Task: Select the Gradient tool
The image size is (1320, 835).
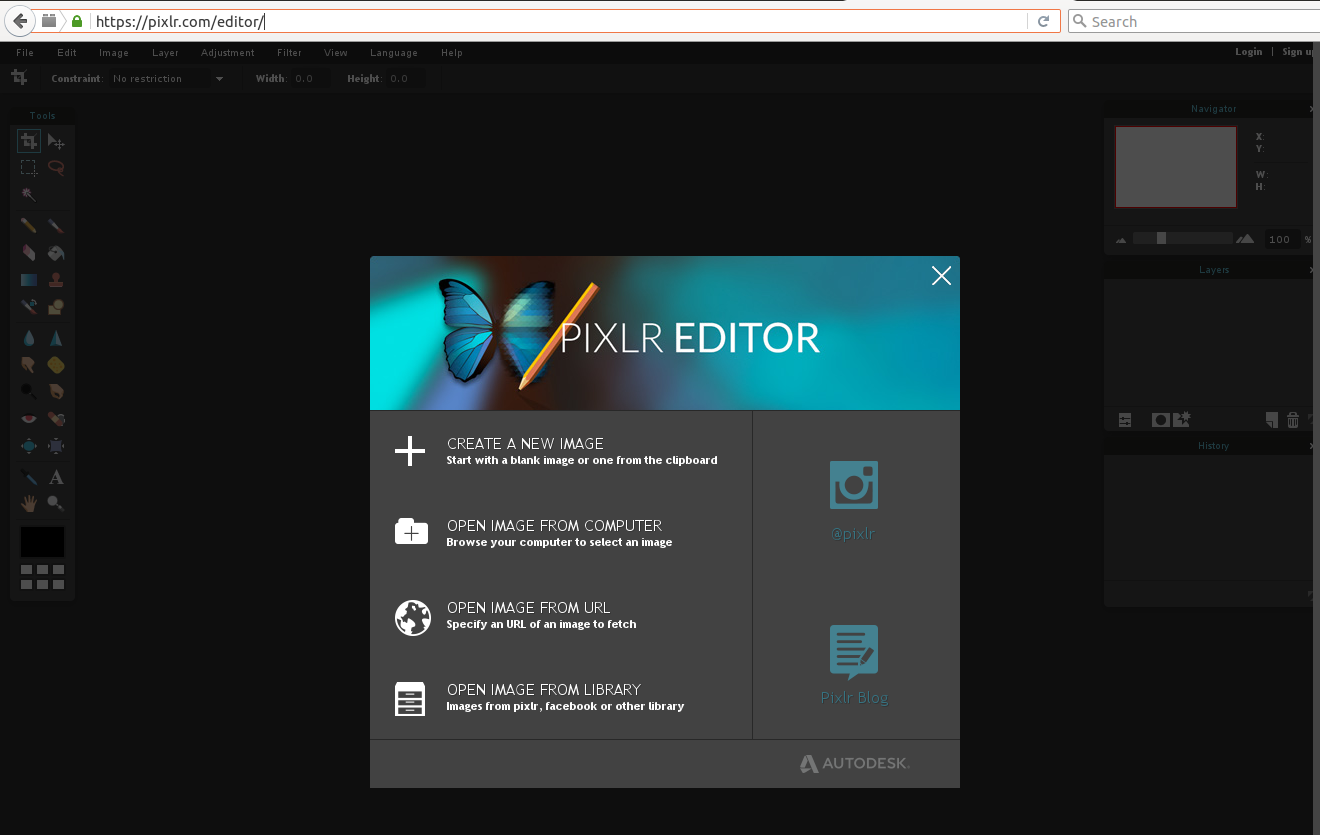Action: point(29,280)
